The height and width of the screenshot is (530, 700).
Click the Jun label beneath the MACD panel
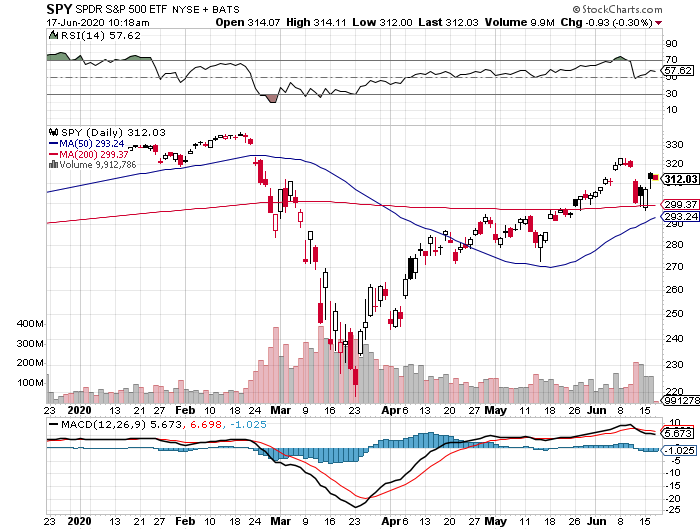point(596,521)
